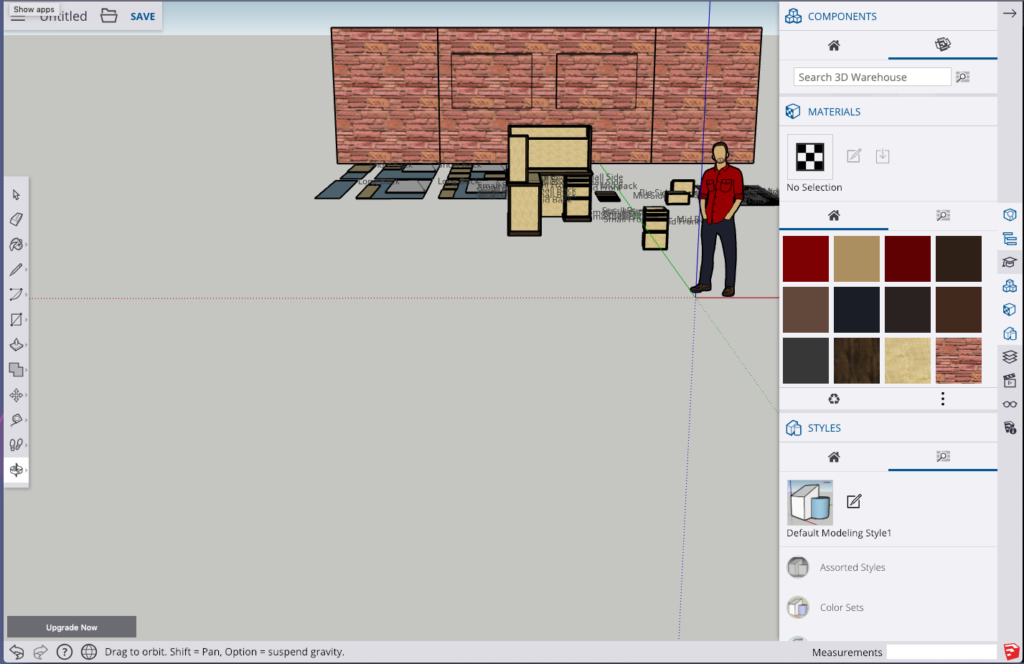Screen dimensions: 1024x664
Task: Click the Upgrade Now button
Action: (71, 626)
